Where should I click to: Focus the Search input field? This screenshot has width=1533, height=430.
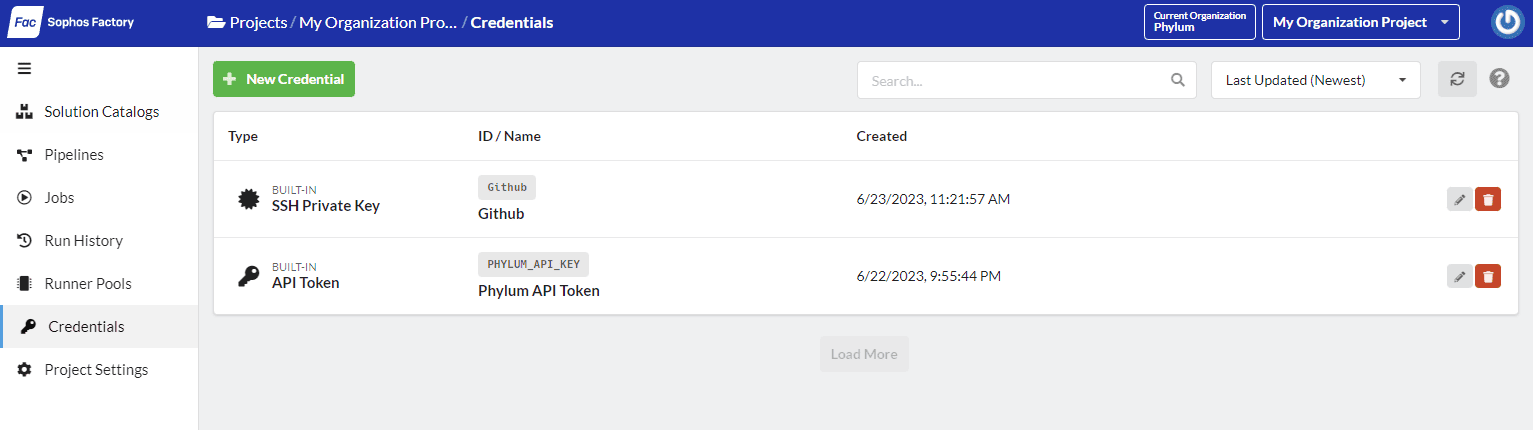tap(1027, 80)
